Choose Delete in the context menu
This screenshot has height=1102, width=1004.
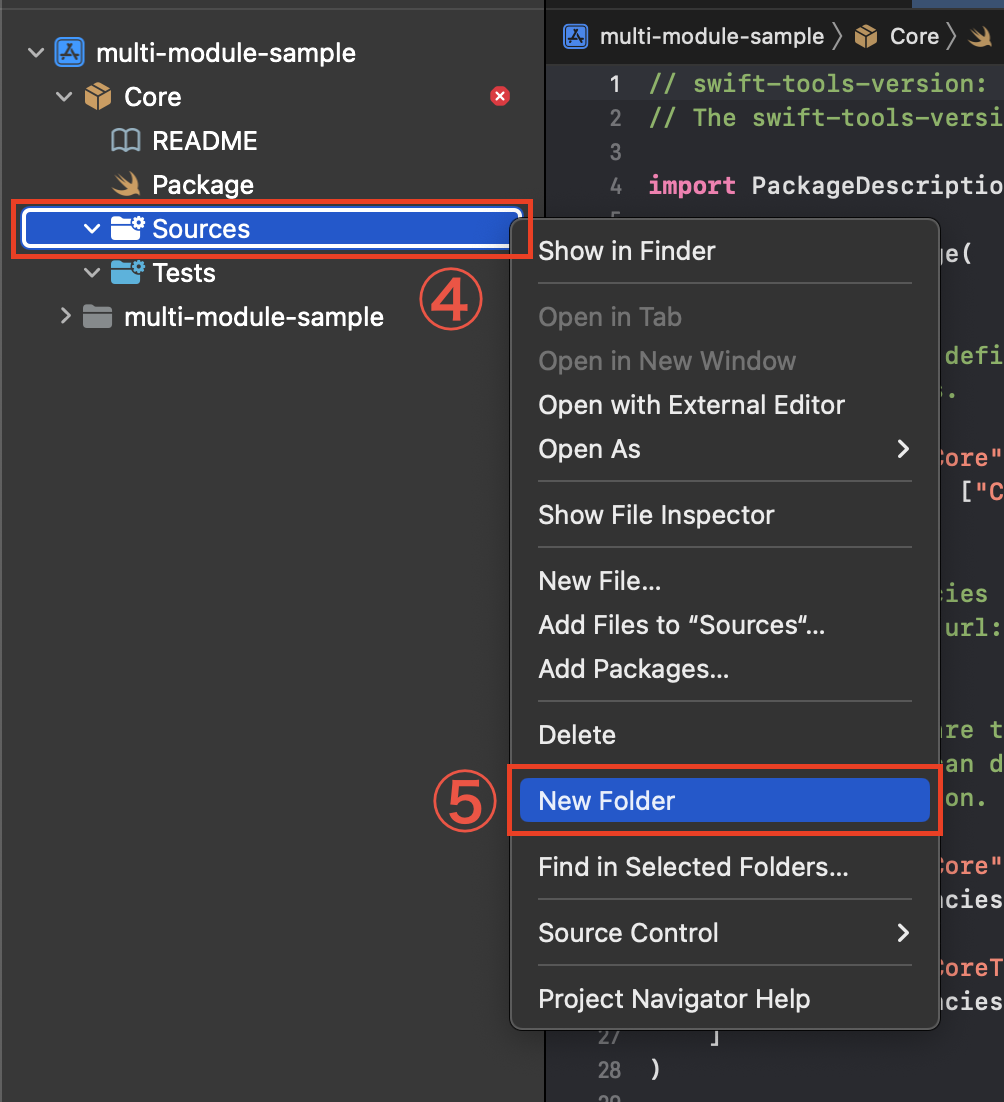[577, 735]
